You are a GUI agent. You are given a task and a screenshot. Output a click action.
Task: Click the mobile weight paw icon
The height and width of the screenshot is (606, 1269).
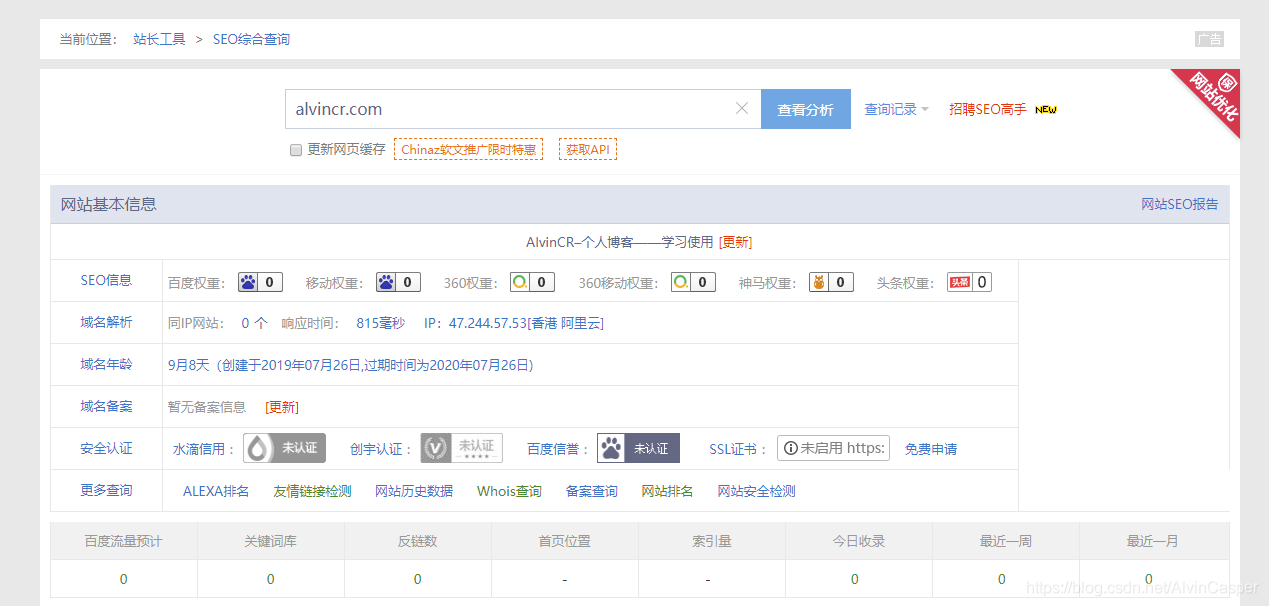point(386,282)
